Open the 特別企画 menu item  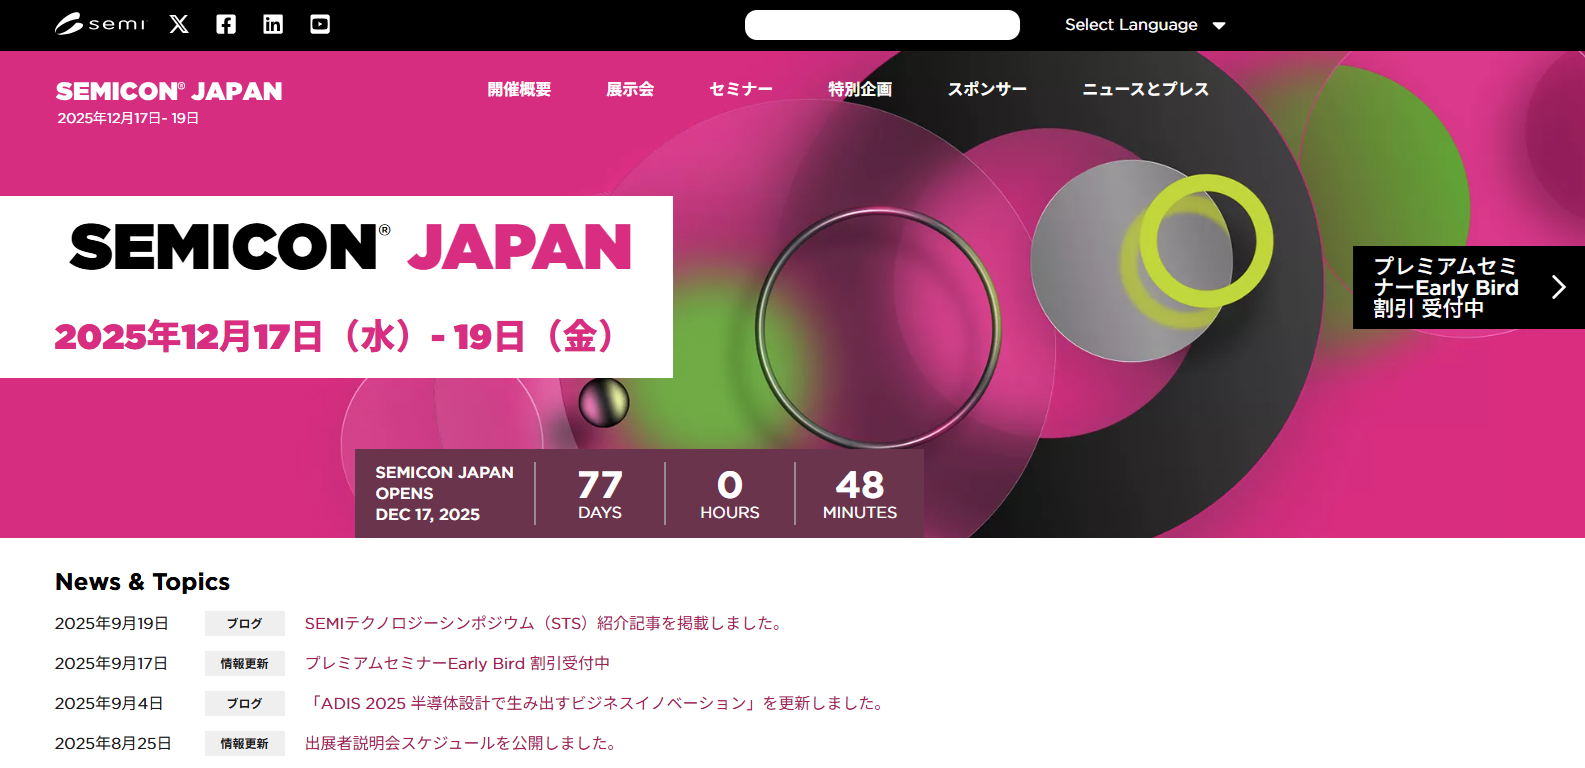point(860,89)
